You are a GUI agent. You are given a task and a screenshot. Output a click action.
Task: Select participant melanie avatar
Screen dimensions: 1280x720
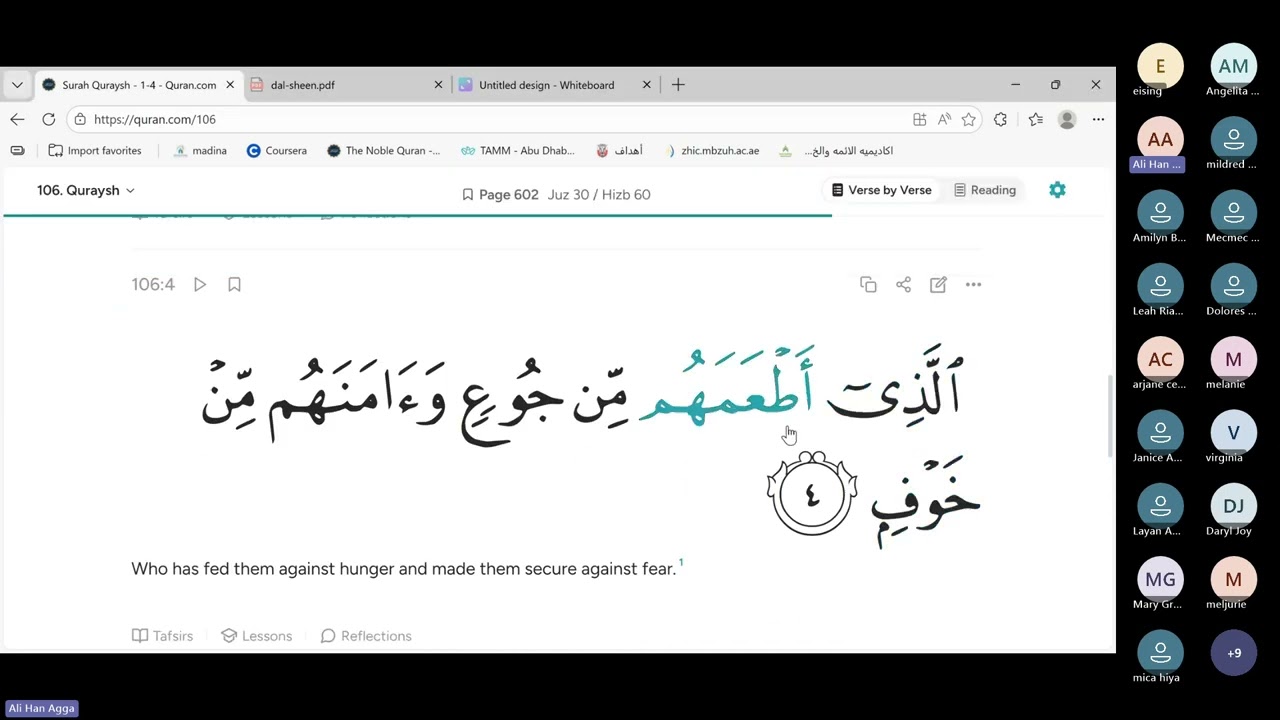click(1233, 359)
